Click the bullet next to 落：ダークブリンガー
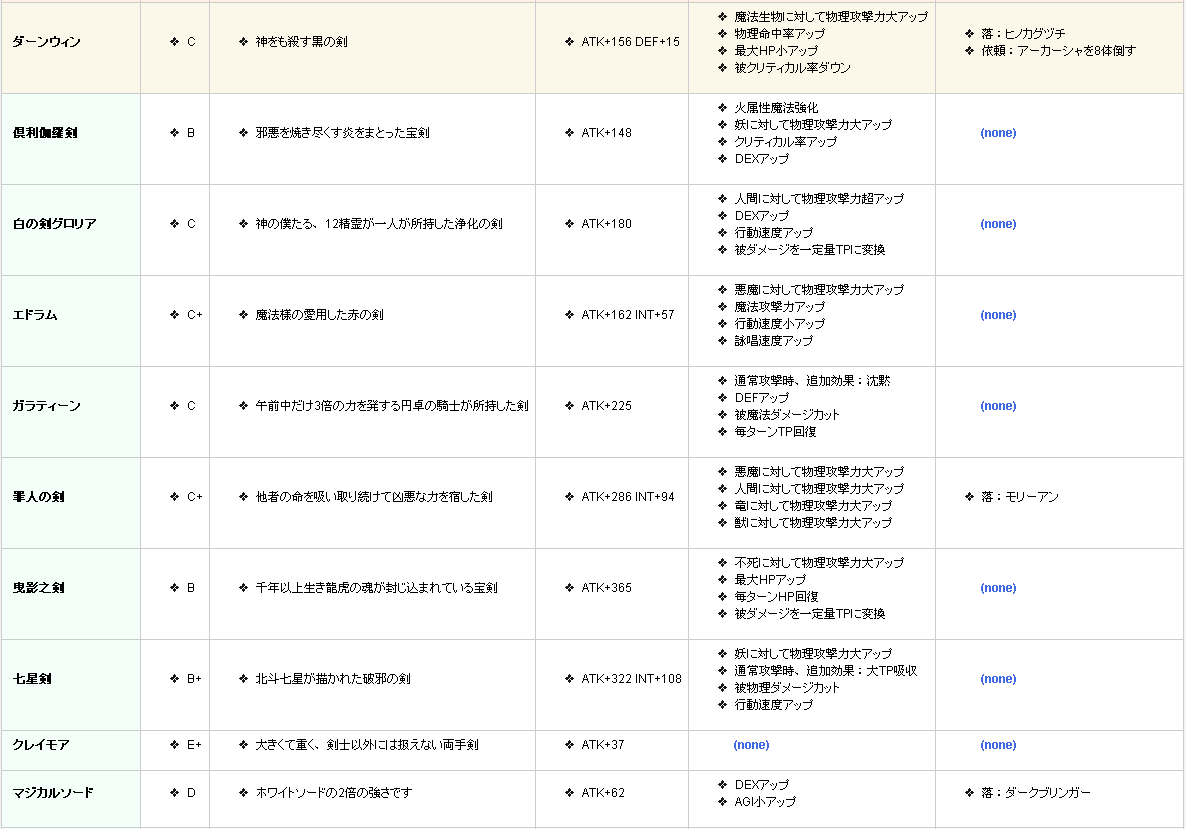 [x=969, y=793]
